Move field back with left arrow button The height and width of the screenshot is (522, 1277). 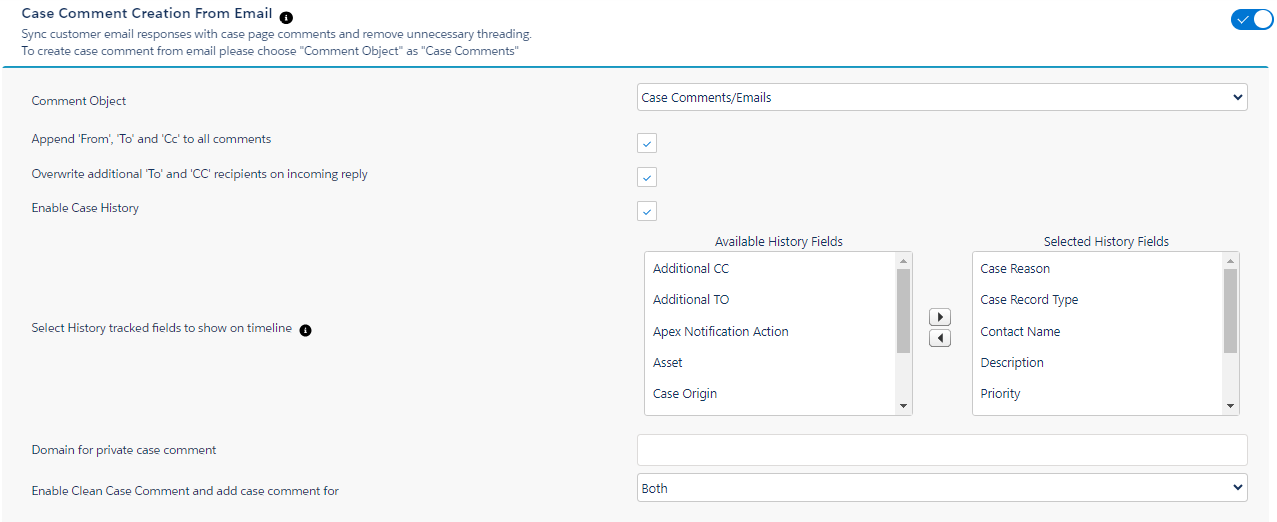tap(940, 338)
